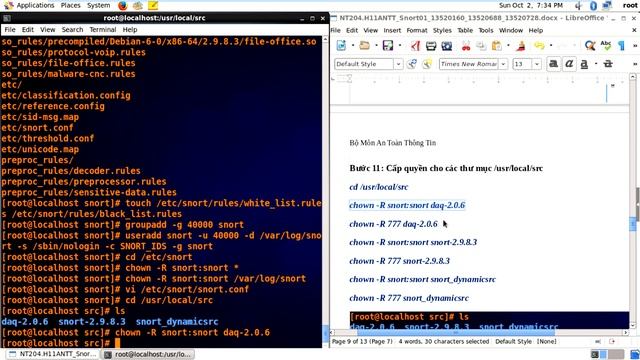
Task: Export document directly as PDF
Action: (416, 46)
